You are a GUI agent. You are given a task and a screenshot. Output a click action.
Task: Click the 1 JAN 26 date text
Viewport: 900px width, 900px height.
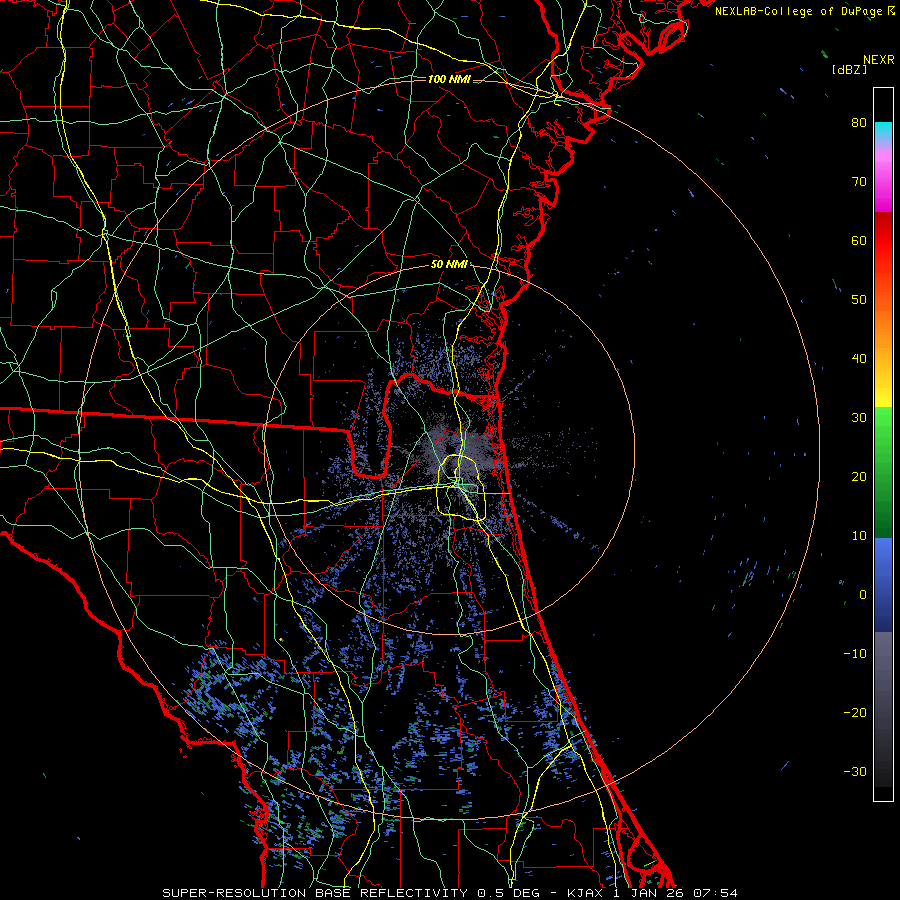pos(649,893)
